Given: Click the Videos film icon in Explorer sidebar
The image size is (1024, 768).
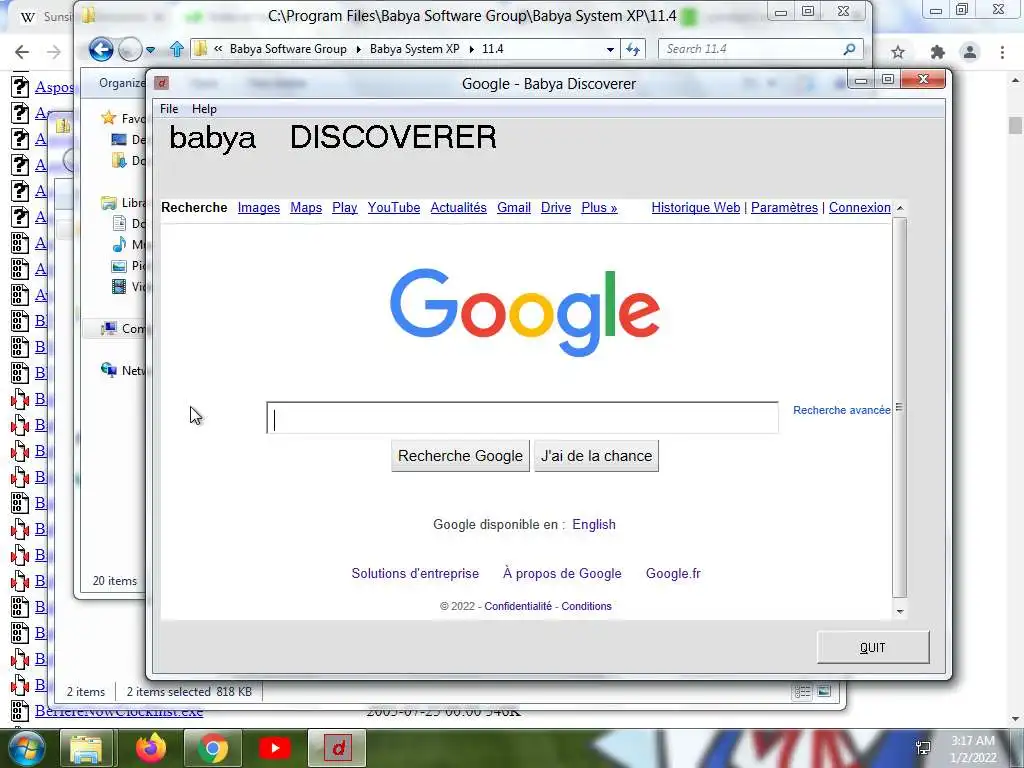Looking at the screenshot, I should coord(119,286).
